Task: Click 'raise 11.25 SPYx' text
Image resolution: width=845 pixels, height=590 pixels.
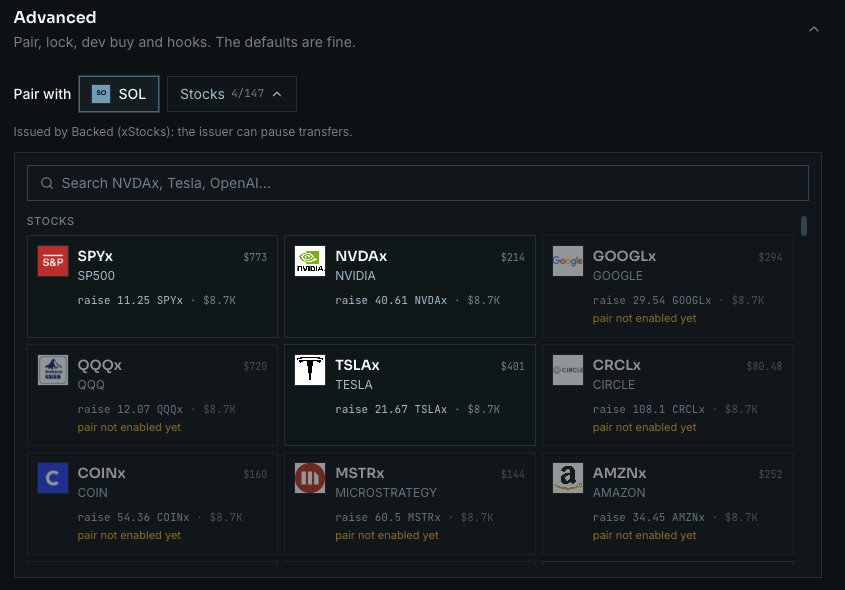Action: coord(130,300)
